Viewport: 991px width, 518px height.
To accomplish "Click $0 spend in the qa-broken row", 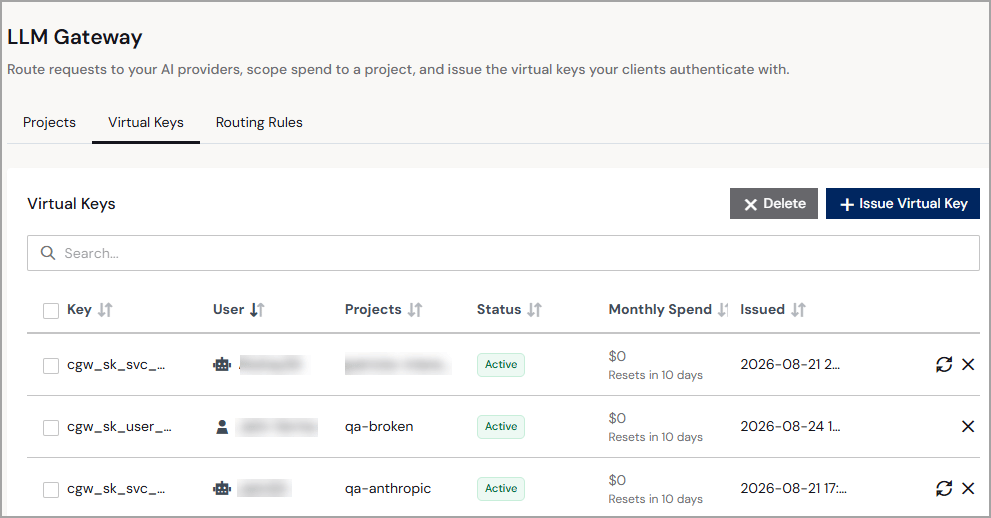I will coord(617,418).
